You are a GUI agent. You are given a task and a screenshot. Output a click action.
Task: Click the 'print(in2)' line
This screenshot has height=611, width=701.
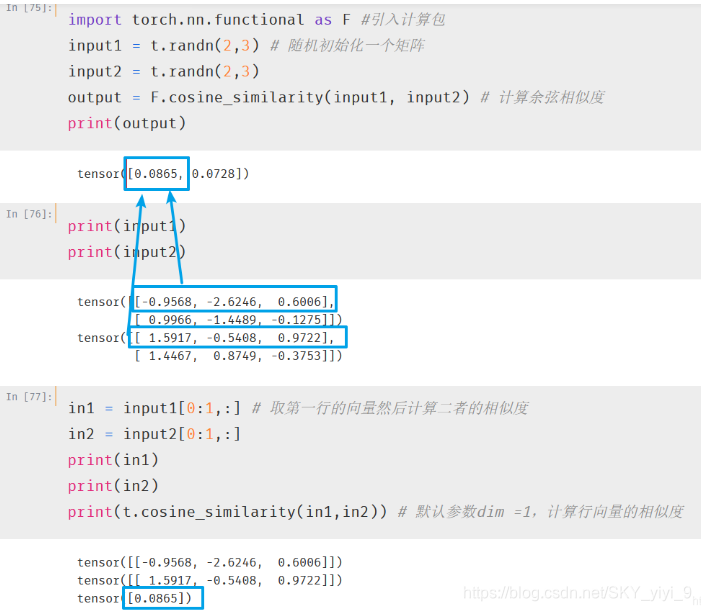click(x=113, y=486)
